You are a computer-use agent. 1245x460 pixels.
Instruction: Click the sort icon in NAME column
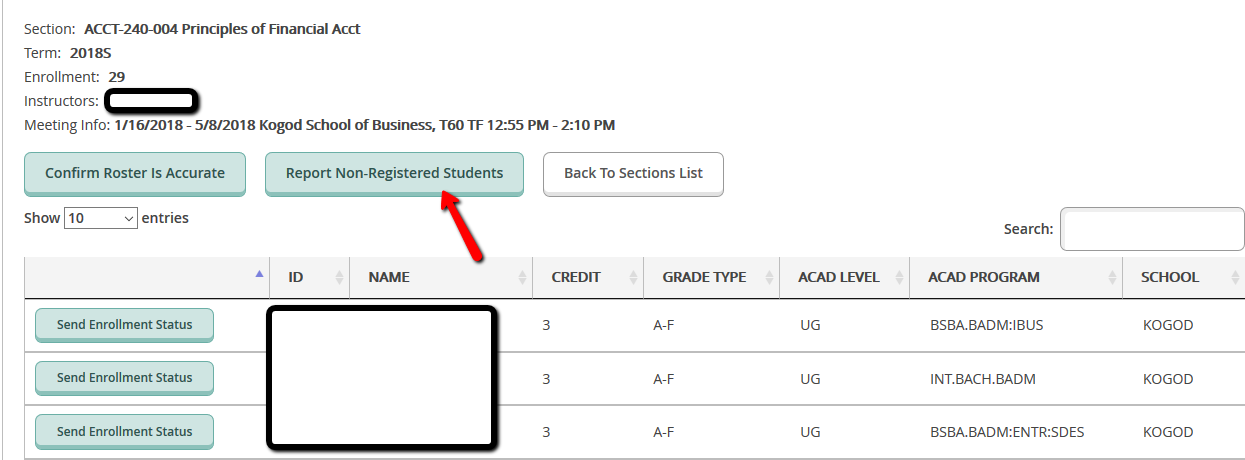pos(522,277)
